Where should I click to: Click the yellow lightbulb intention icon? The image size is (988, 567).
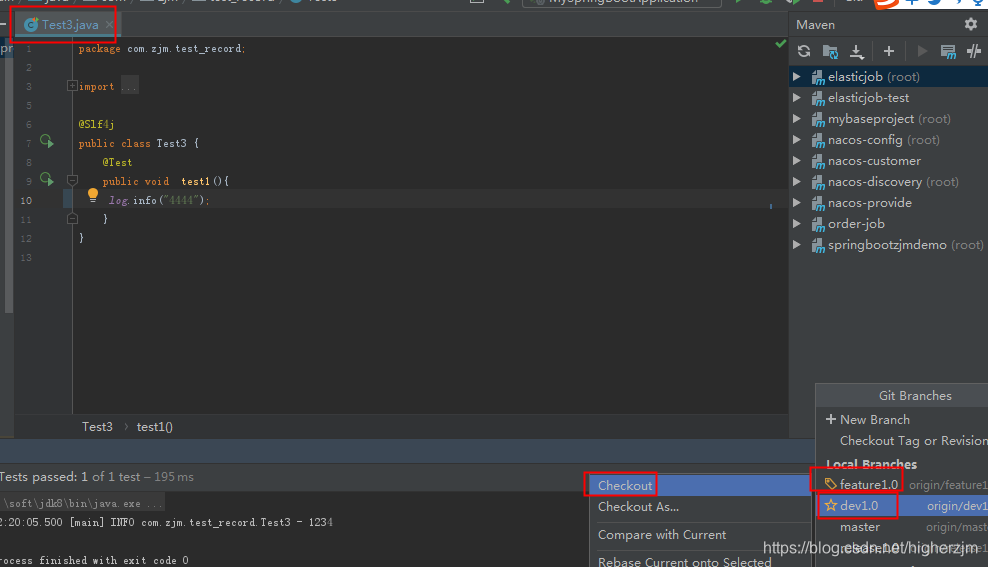[93, 195]
